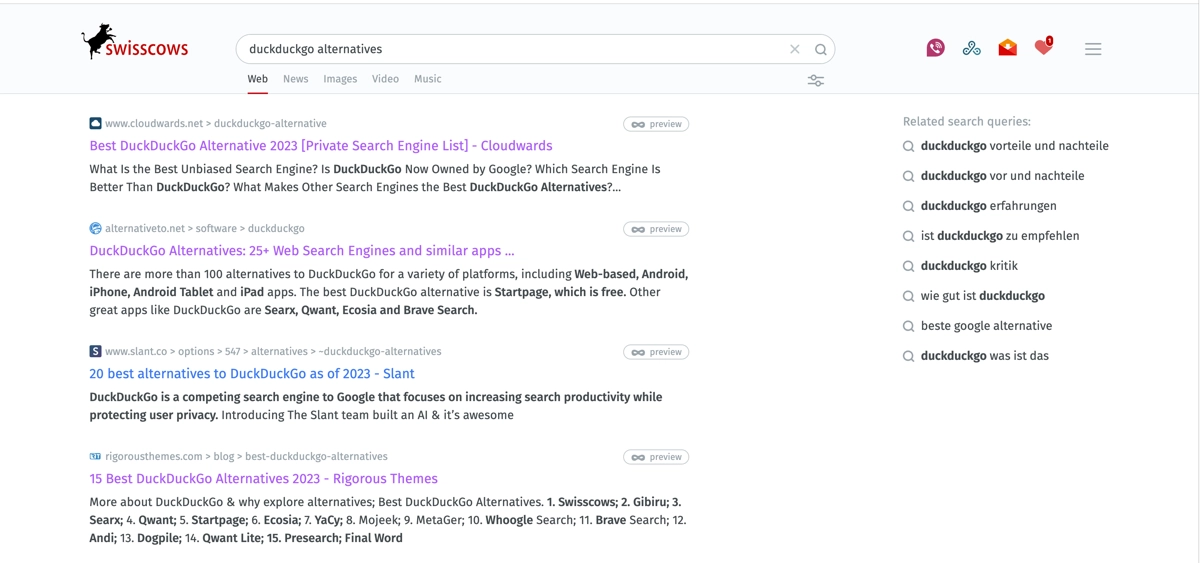Switch to the Video tab
Viewport: 1200px width, 563px height.
tap(385, 79)
